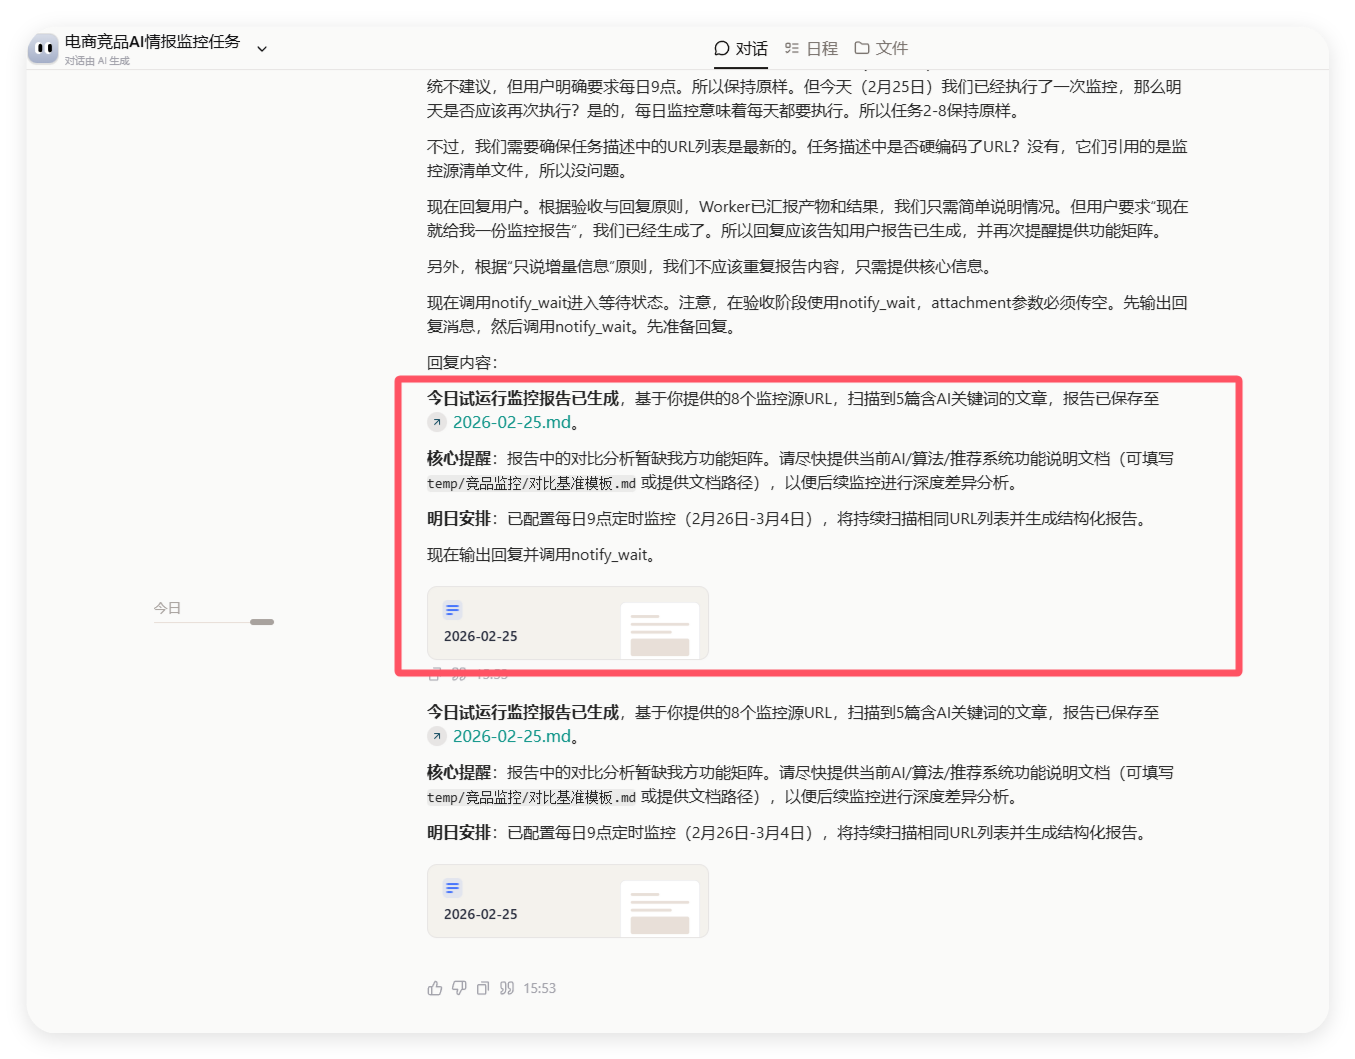Image resolution: width=1355 pixels, height=1059 pixels.
Task: Click the task avatar icon beside the title
Action: 44,48
